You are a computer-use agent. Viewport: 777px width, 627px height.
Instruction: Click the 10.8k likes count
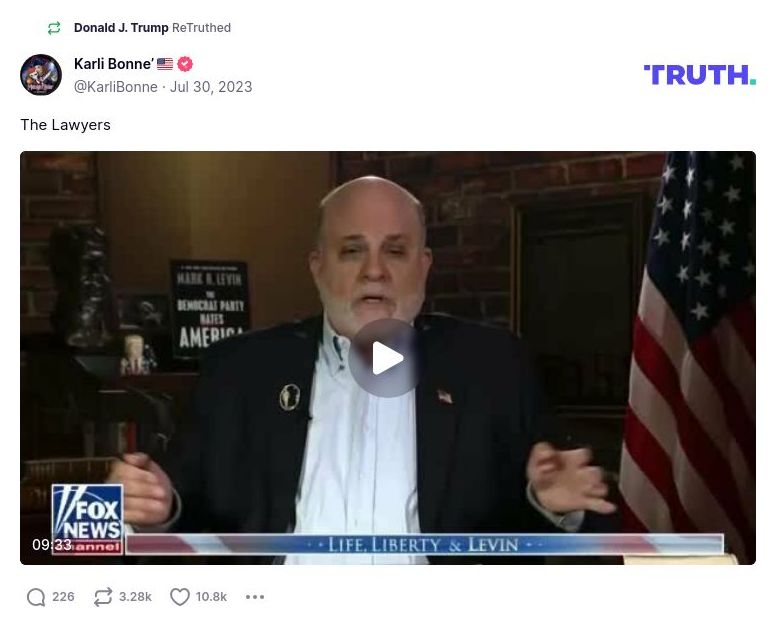pos(211,597)
